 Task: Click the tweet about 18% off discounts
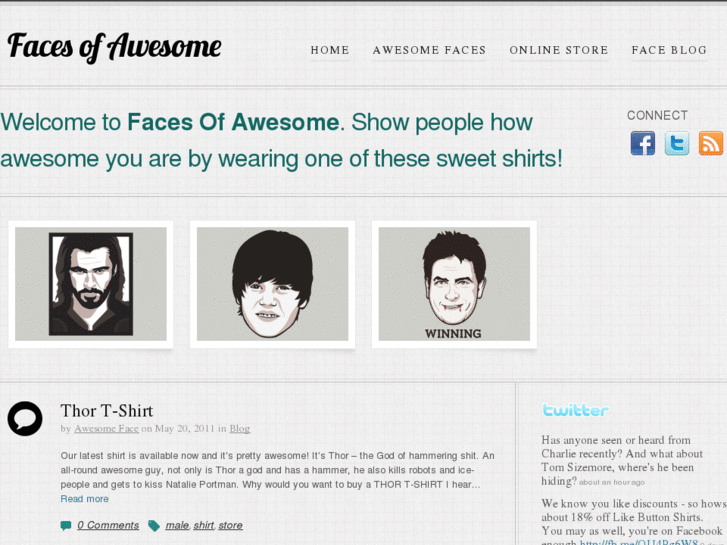(x=633, y=522)
